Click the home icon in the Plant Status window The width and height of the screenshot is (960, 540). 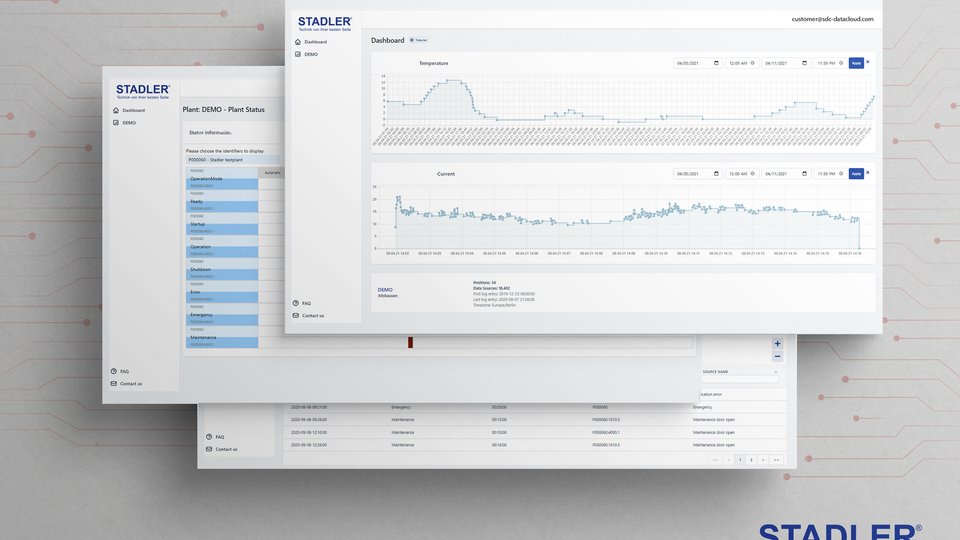click(x=116, y=110)
